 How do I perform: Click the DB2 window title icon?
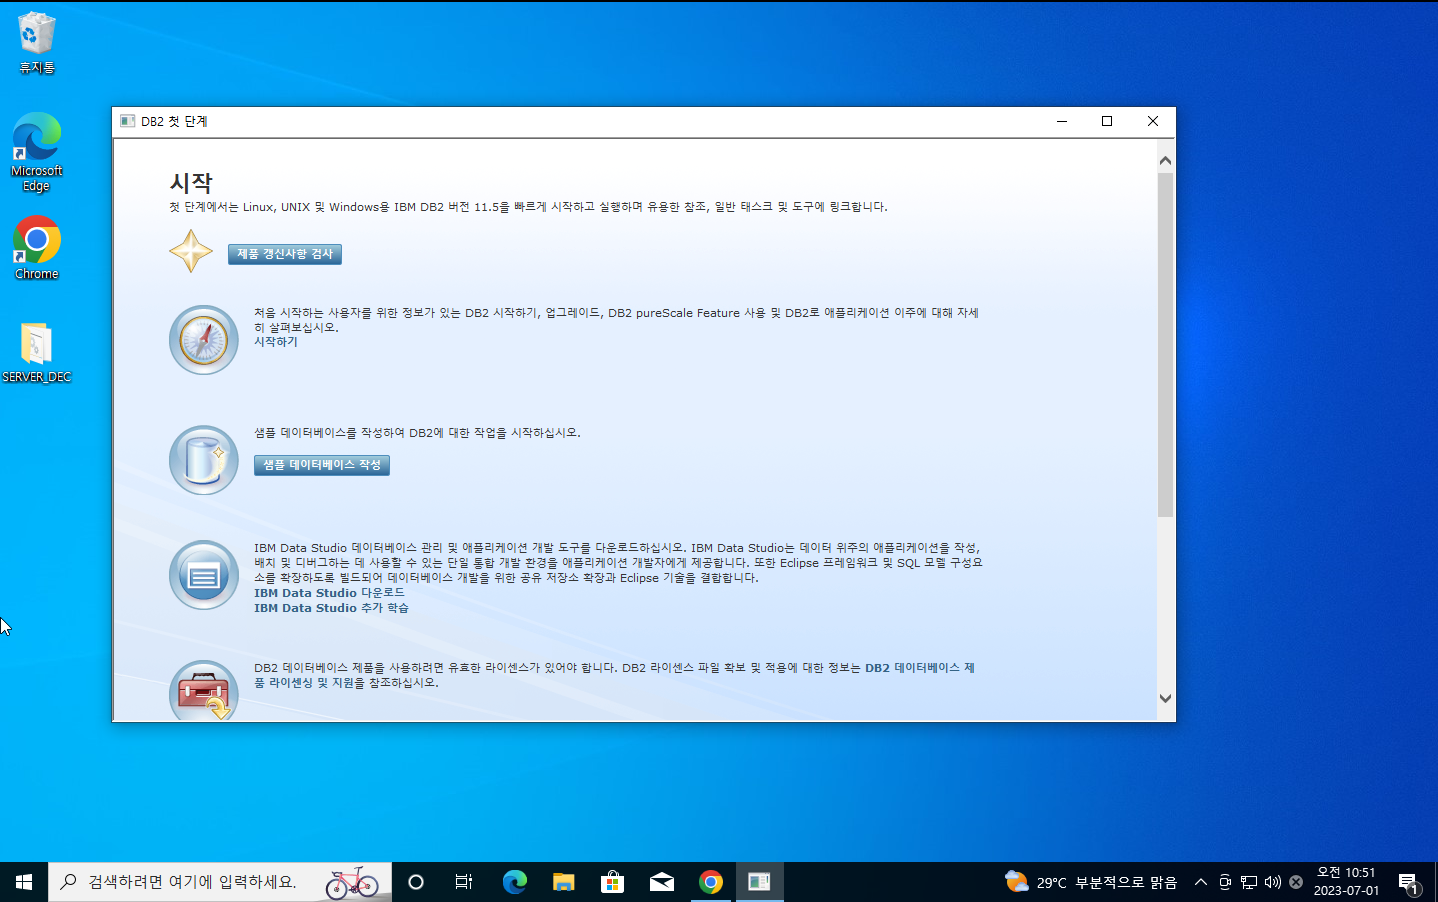[127, 121]
